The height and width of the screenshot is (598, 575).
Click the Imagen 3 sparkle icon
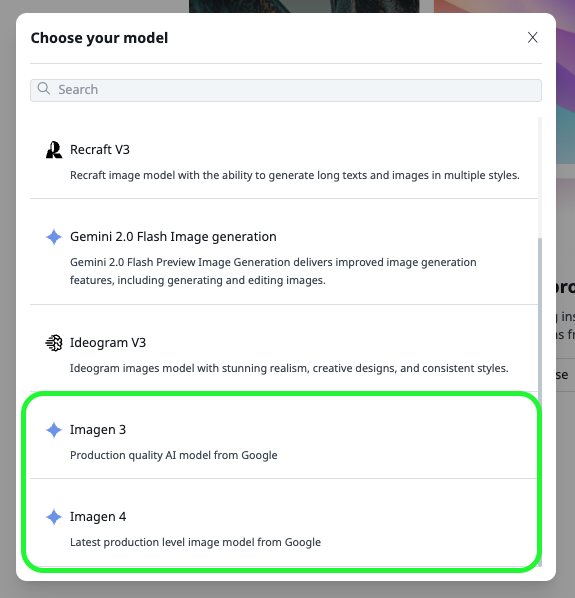click(54, 430)
